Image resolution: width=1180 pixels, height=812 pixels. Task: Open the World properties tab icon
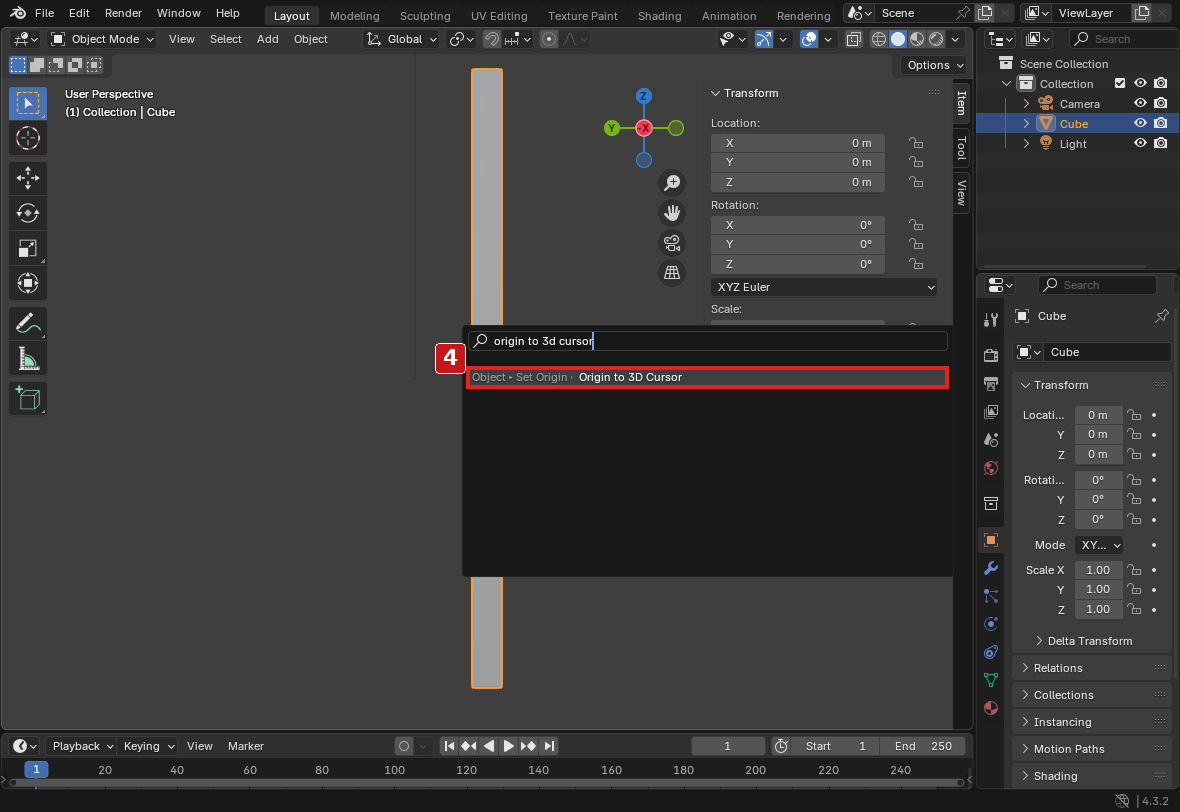(991, 468)
